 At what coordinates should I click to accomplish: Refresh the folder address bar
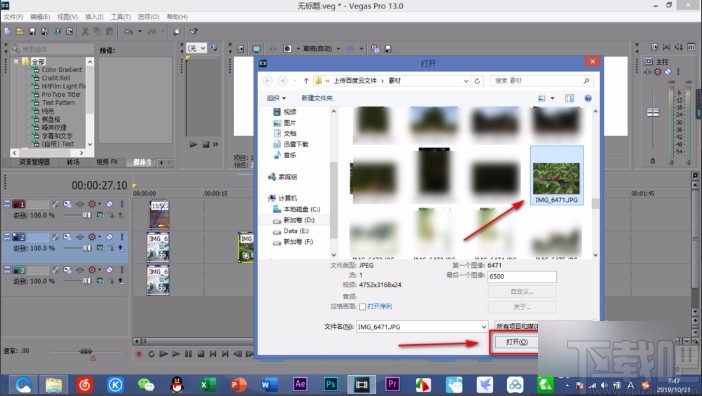(x=477, y=81)
